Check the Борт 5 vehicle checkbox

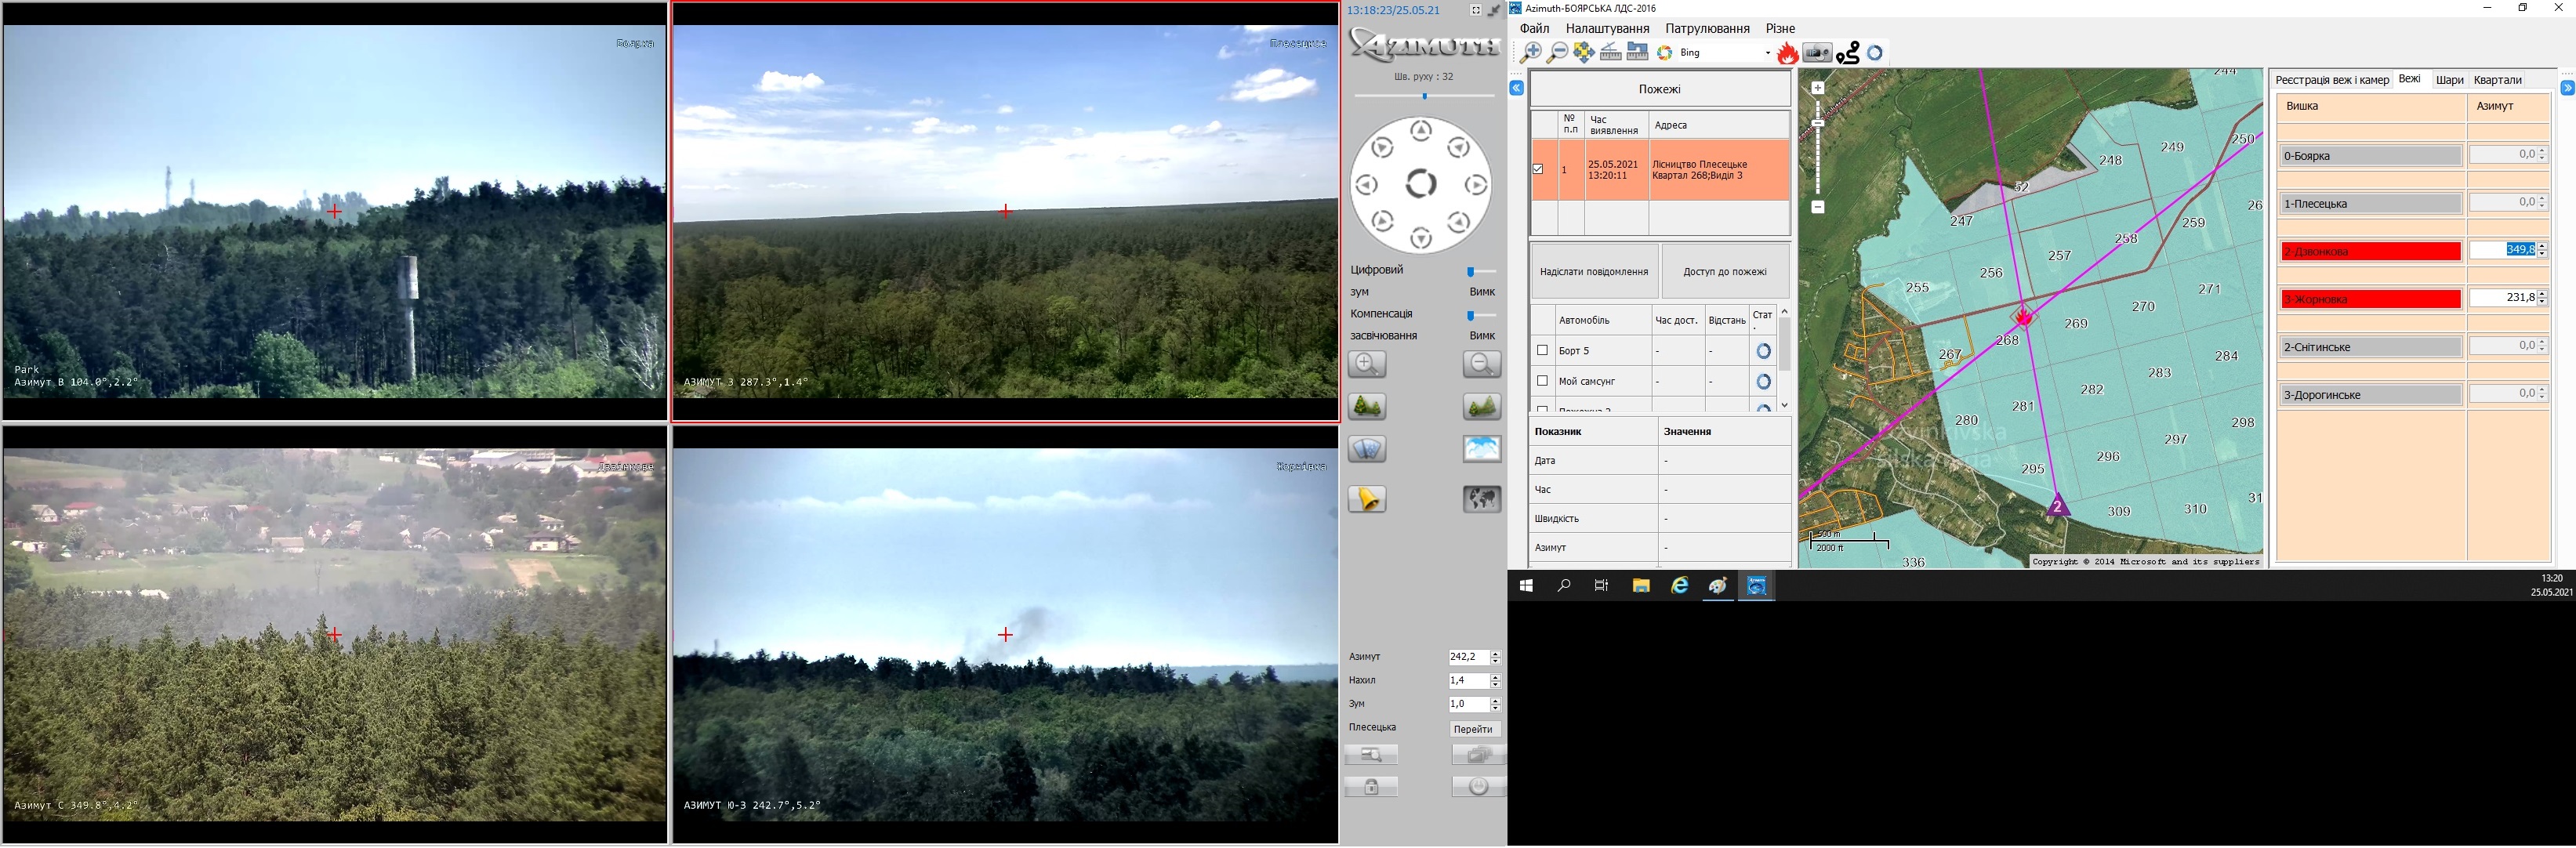pyautogui.click(x=1542, y=350)
